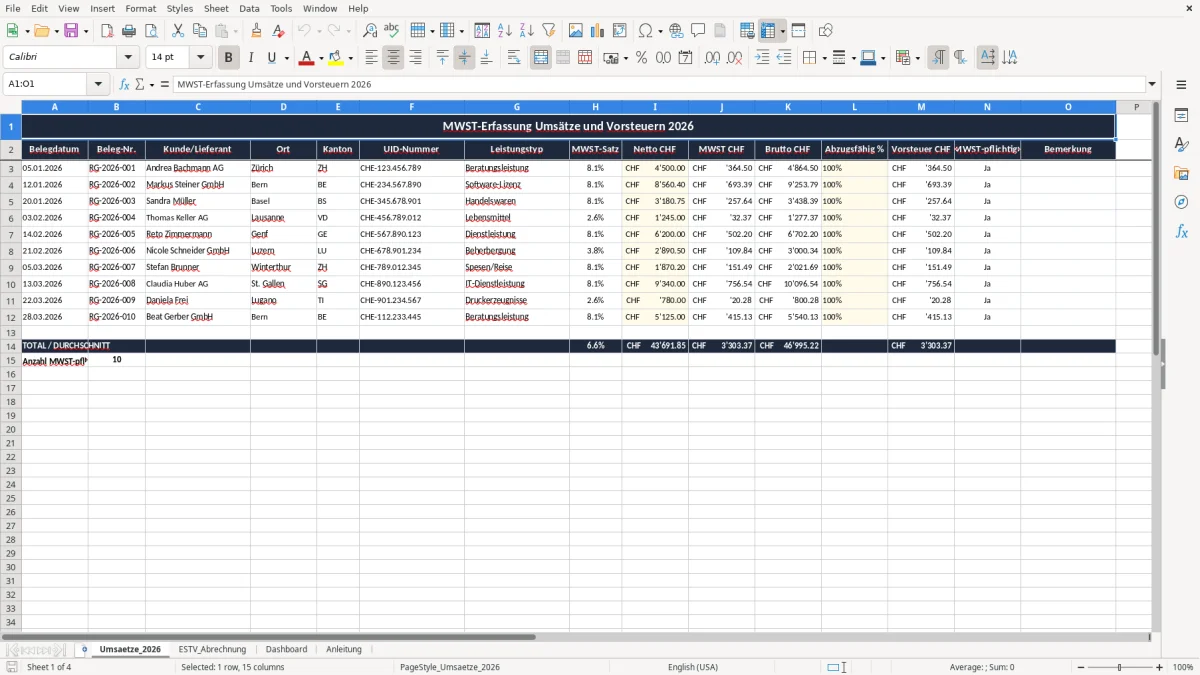Format as percent
1200x675 pixels.
[x=641, y=58]
